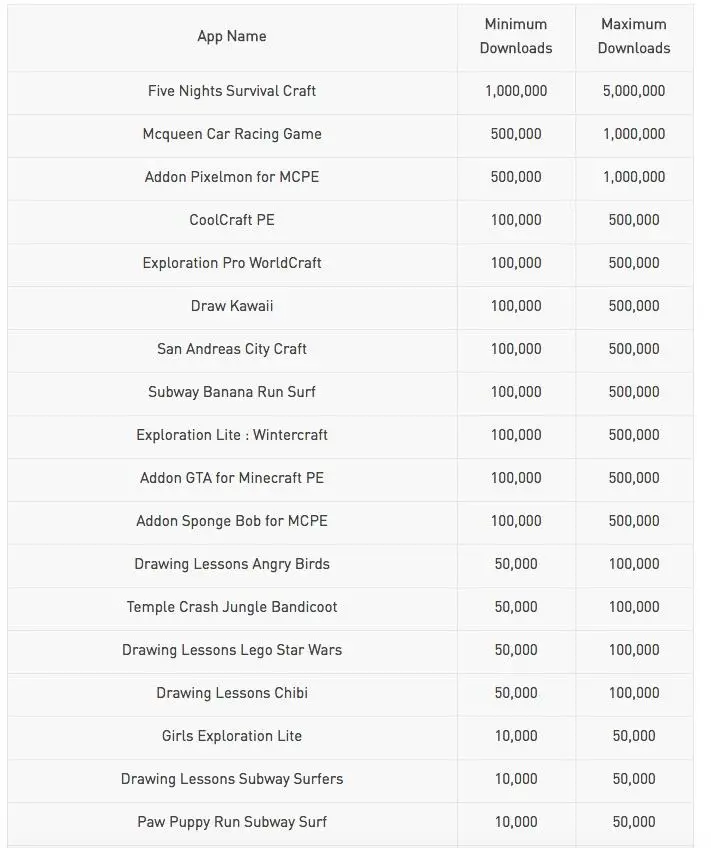Image resolution: width=711 pixels, height=848 pixels.
Task: Click the Maximum Downloads column header
Action: (x=634, y=36)
